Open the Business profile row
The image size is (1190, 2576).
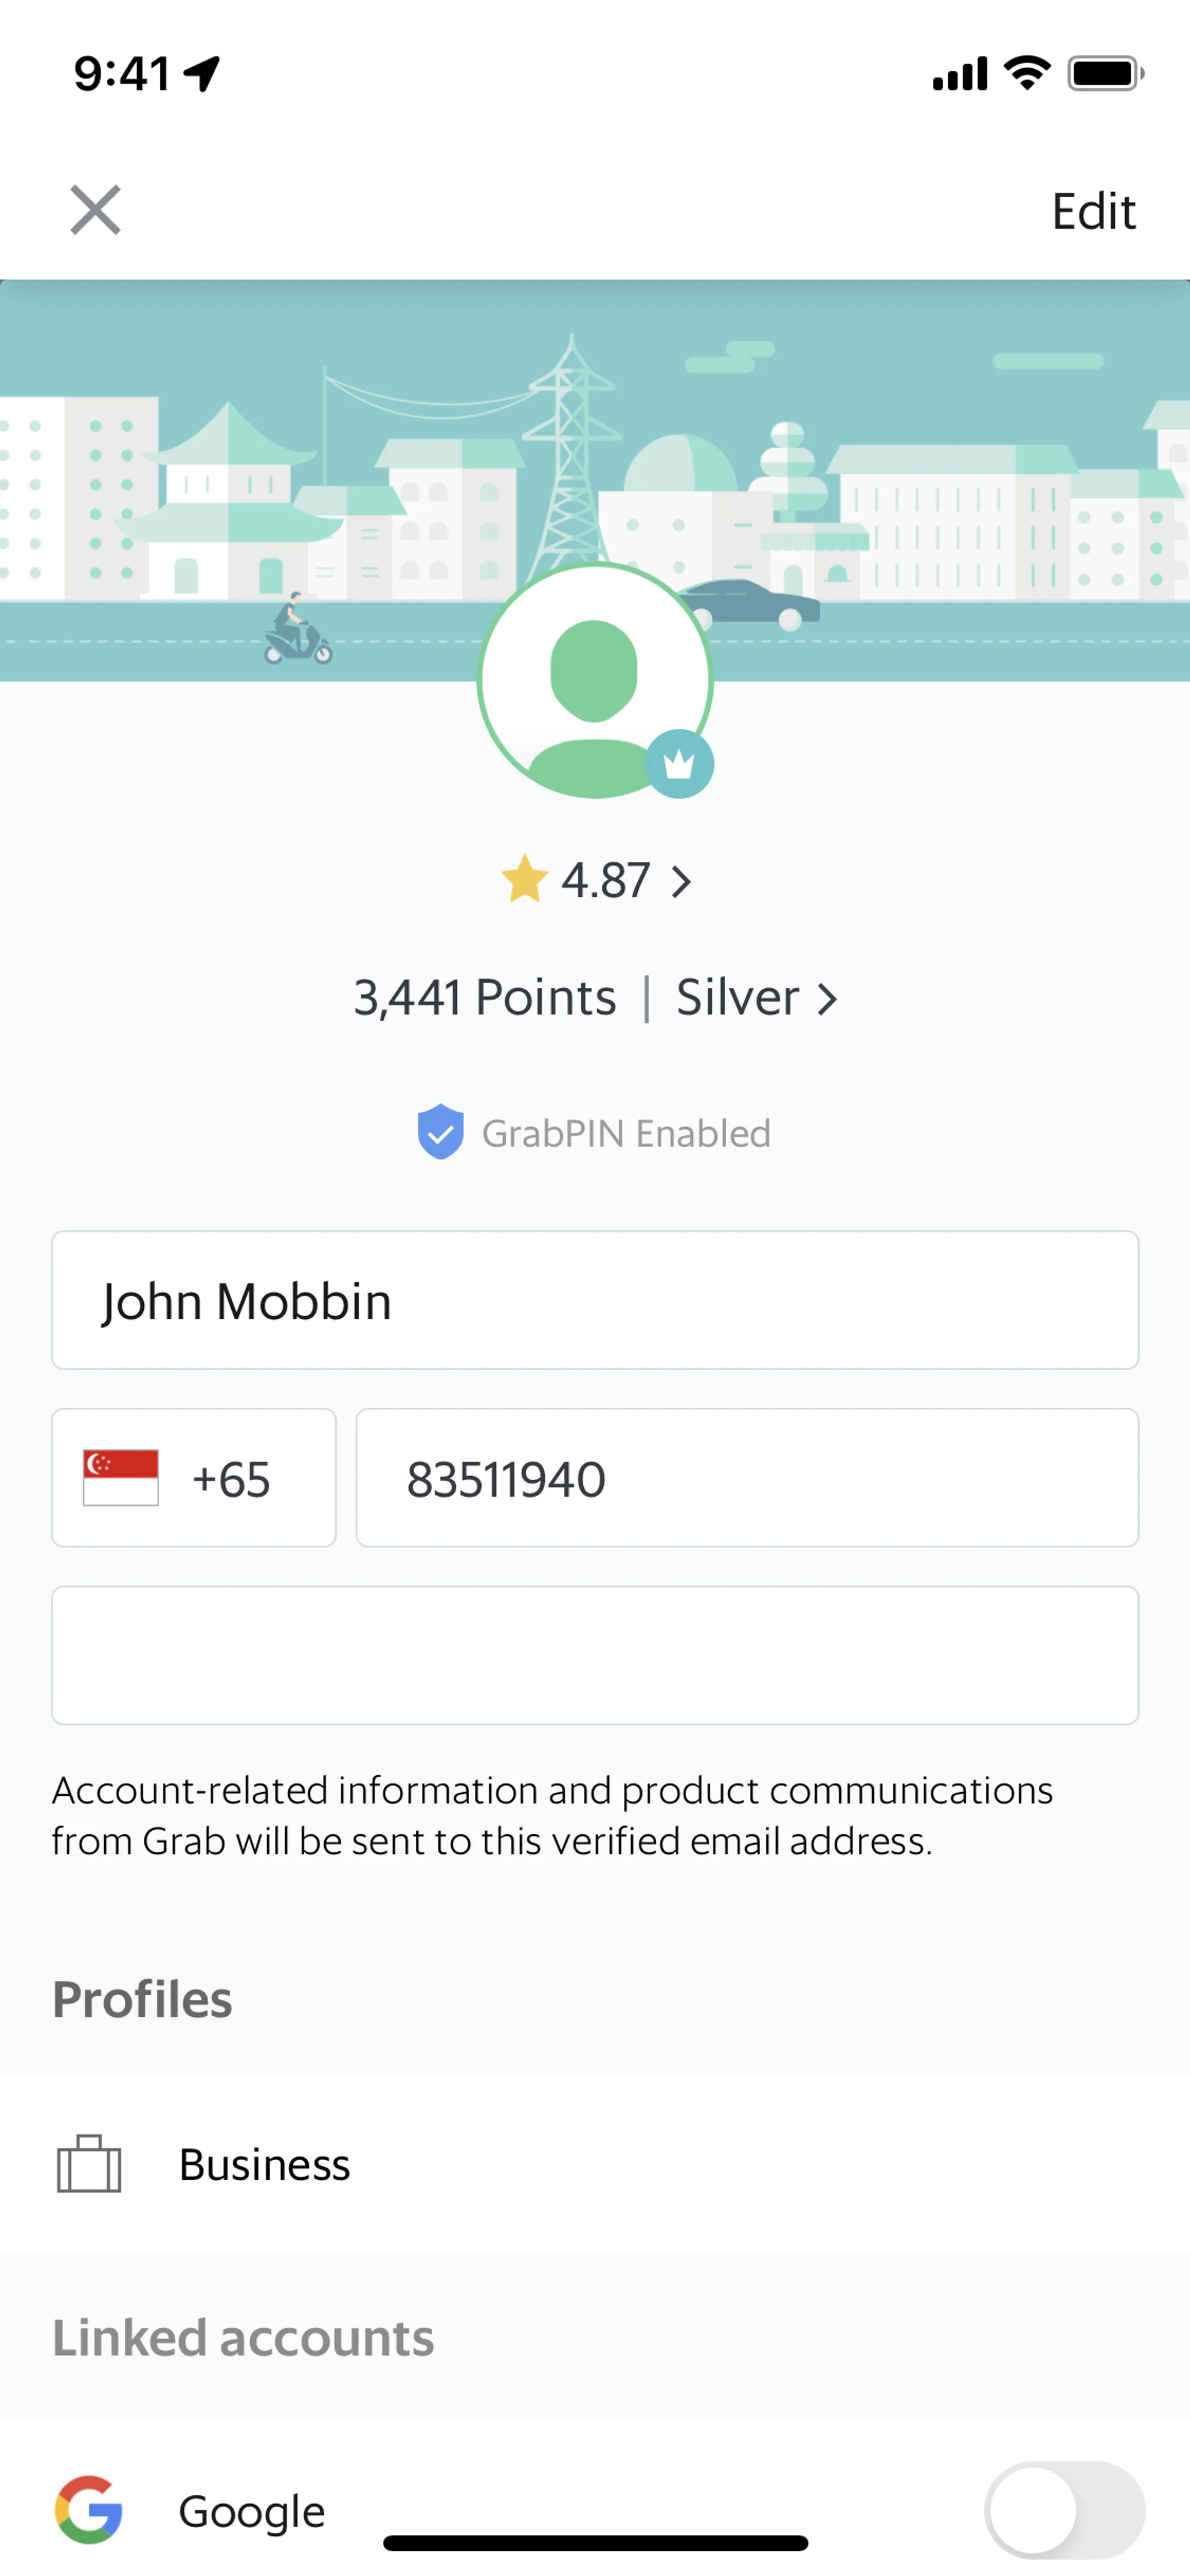(x=594, y=2164)
